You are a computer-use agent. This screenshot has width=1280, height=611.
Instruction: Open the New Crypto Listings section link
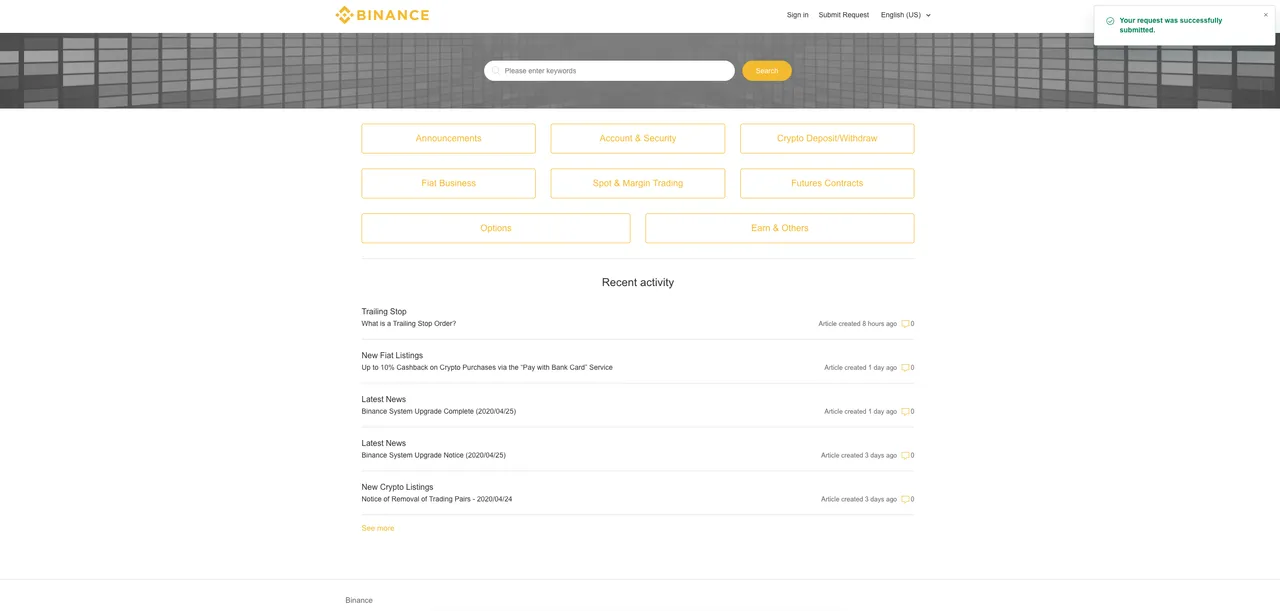(397, 488)
